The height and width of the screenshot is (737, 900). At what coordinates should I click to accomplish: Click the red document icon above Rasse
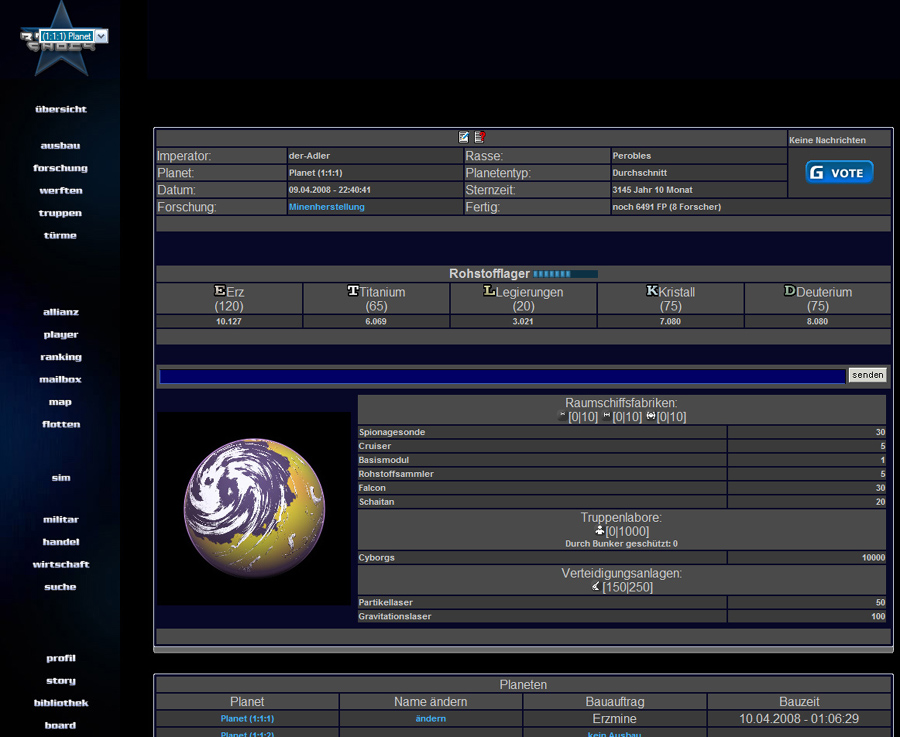(480, 137)
